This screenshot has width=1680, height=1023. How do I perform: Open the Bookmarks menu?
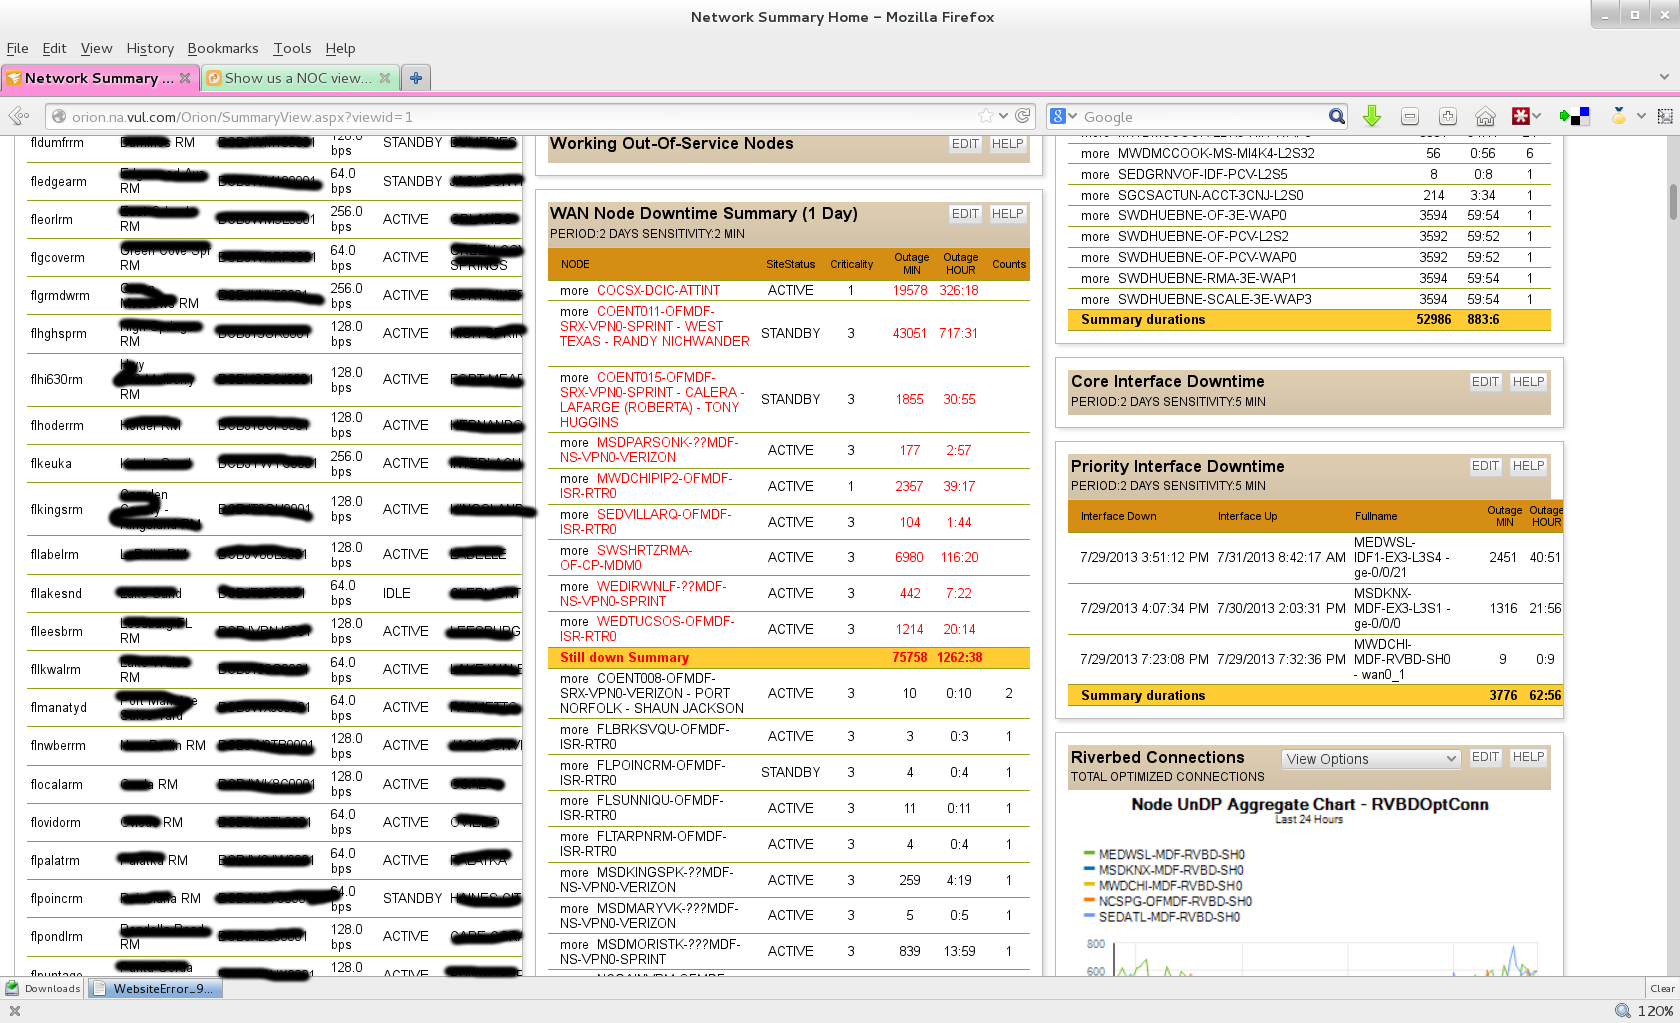coord(222,48)
